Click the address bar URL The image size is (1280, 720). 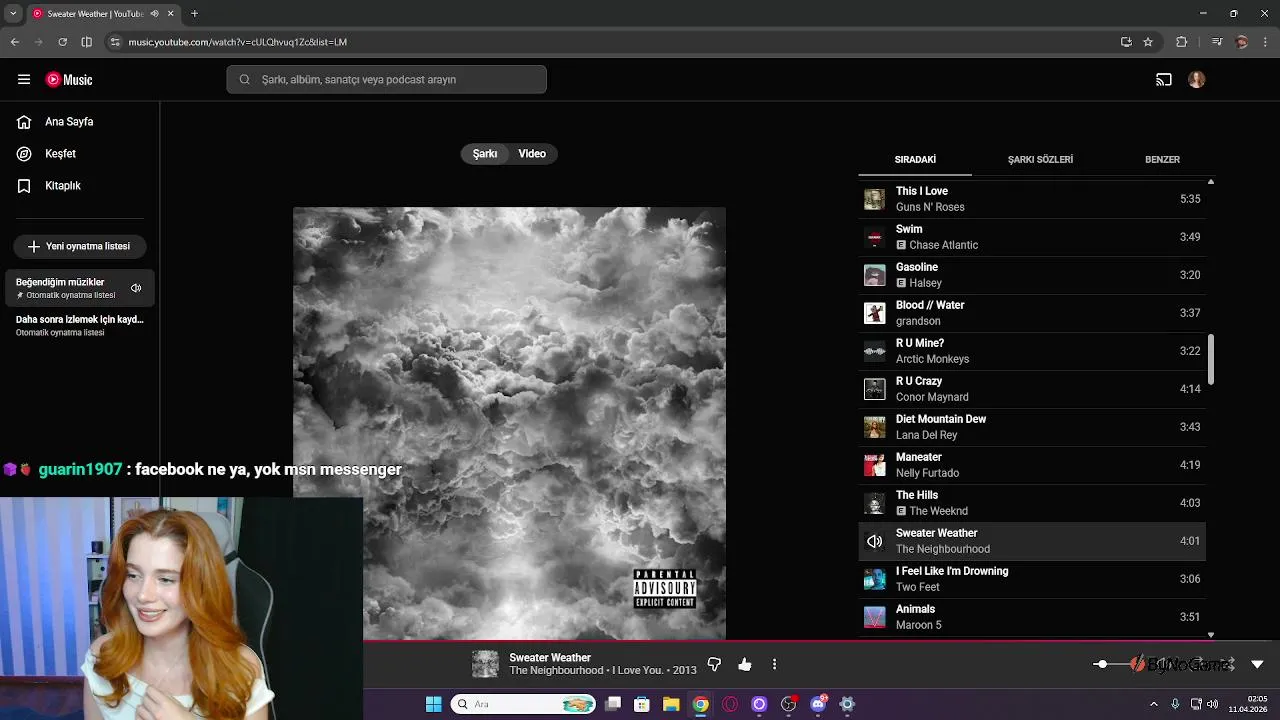[x=238, y=42]
